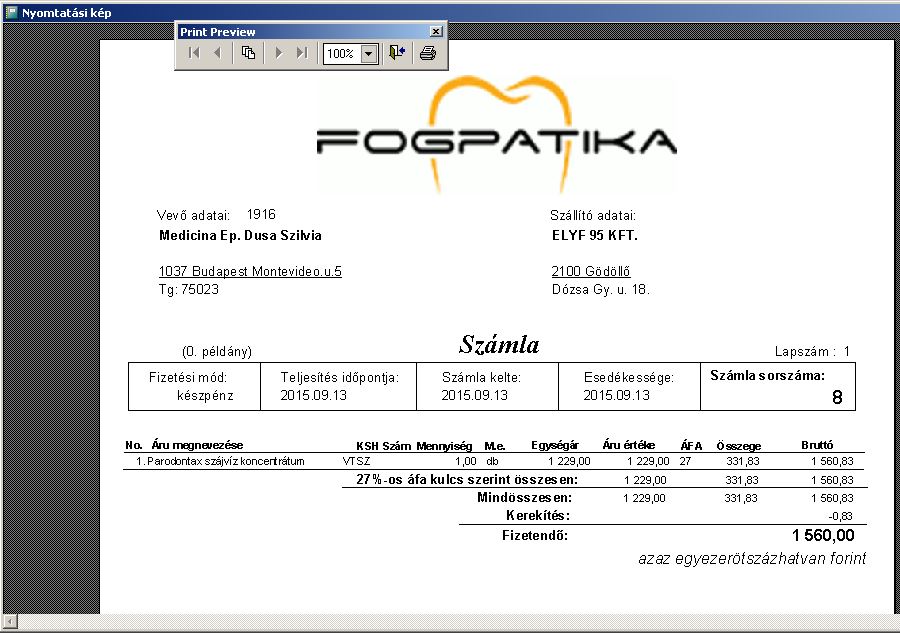Click the "Mennyiség" column header
This screenshot has width=900, height=633.
pyautogui.click(x=444, y=446)
